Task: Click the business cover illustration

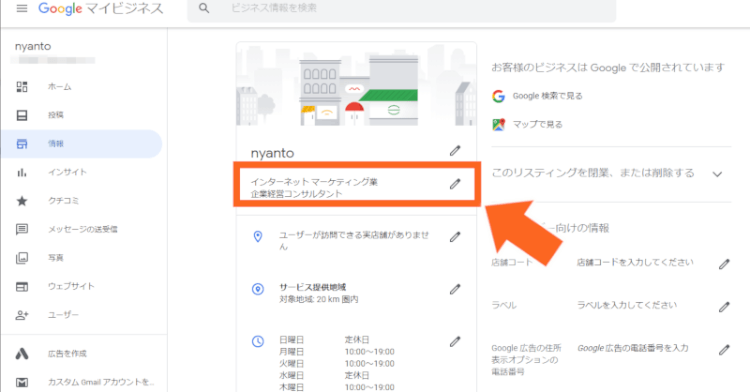Action: point(356,85)
